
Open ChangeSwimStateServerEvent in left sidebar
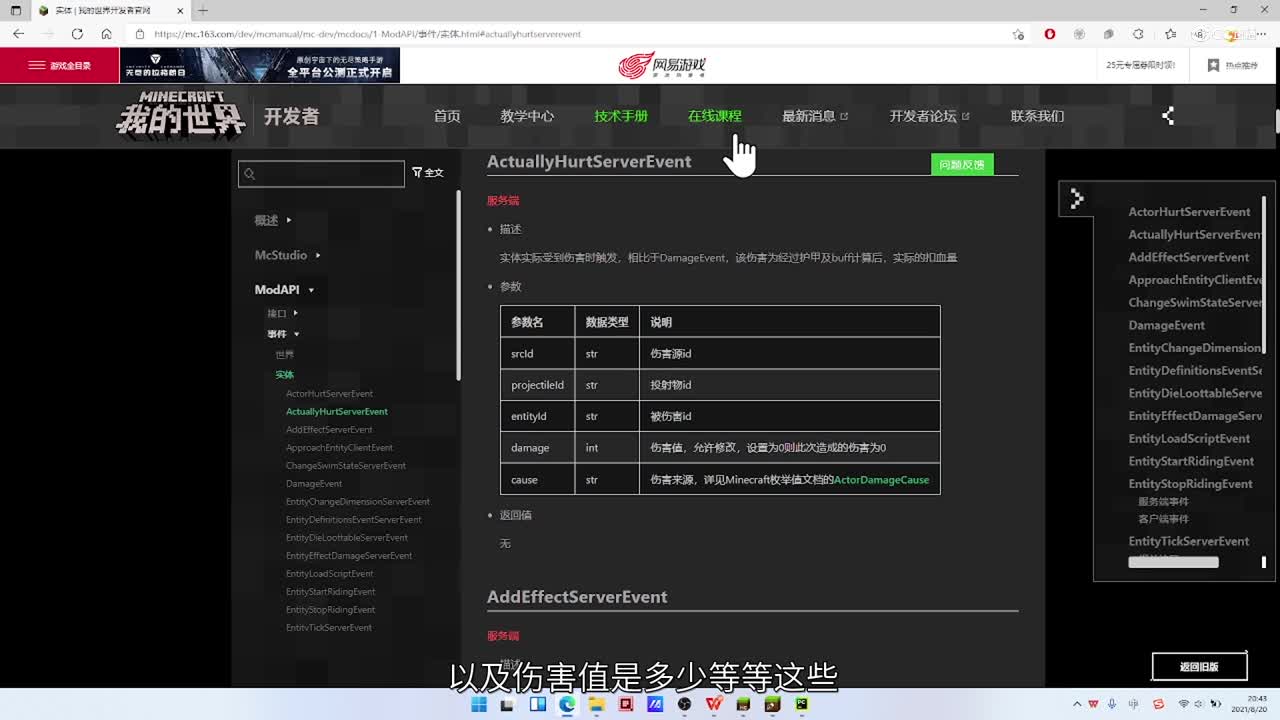point(346,466)
